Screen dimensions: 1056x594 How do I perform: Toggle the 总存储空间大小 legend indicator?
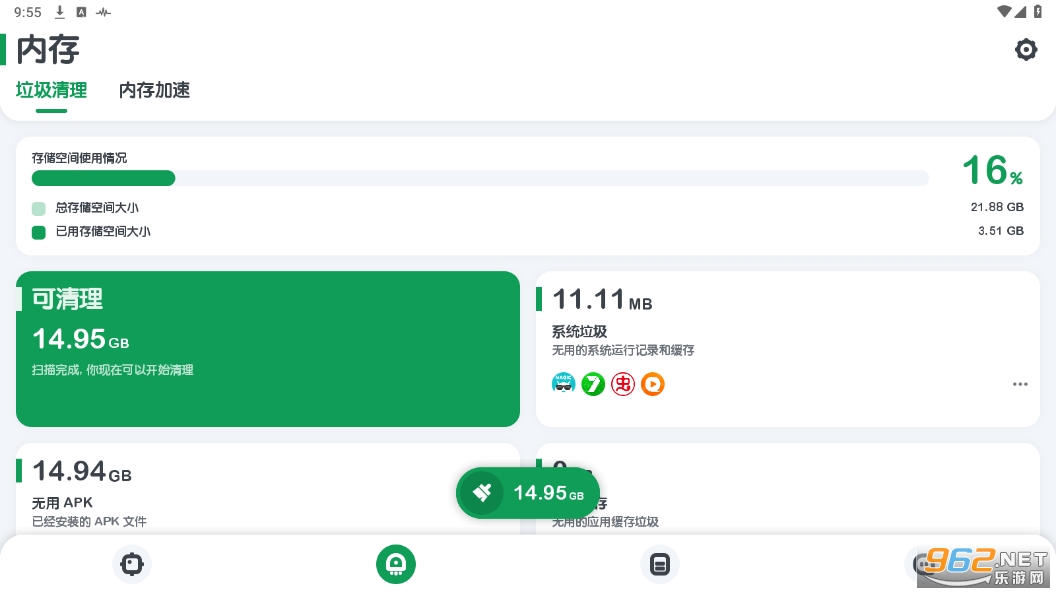(x=38, y=208)
